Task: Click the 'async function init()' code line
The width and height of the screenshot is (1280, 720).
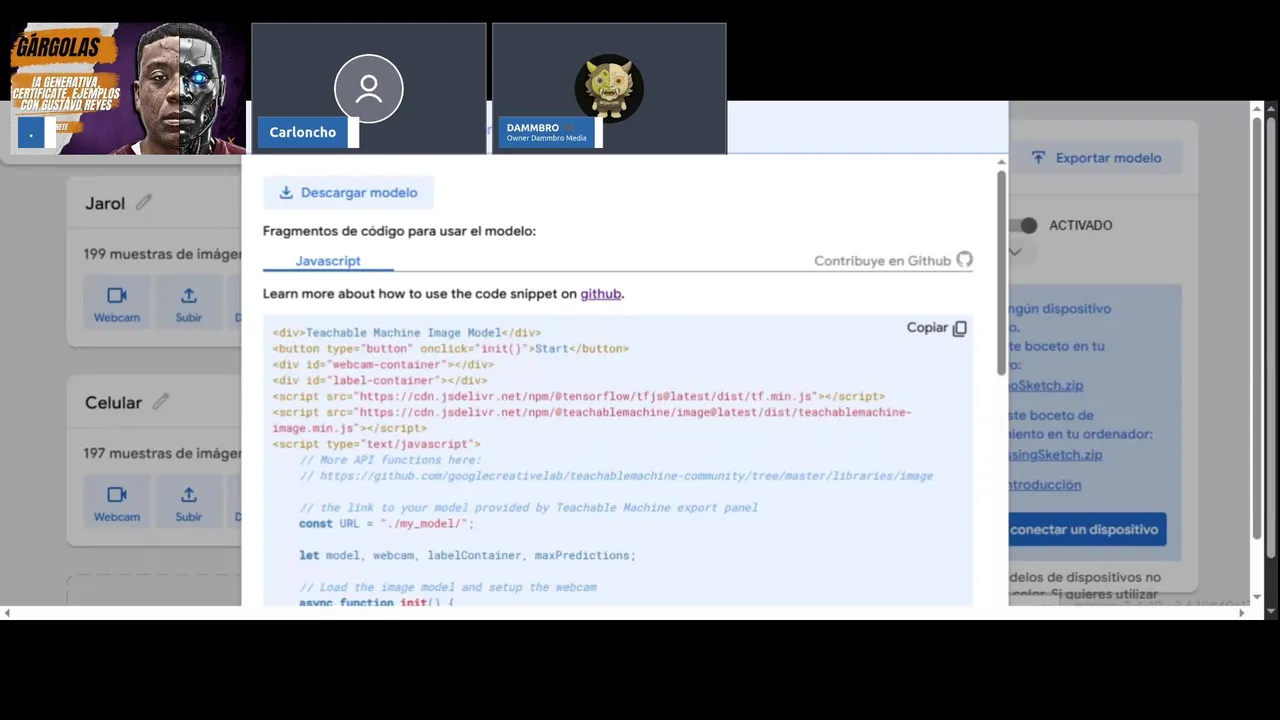Action: [376, 601]
